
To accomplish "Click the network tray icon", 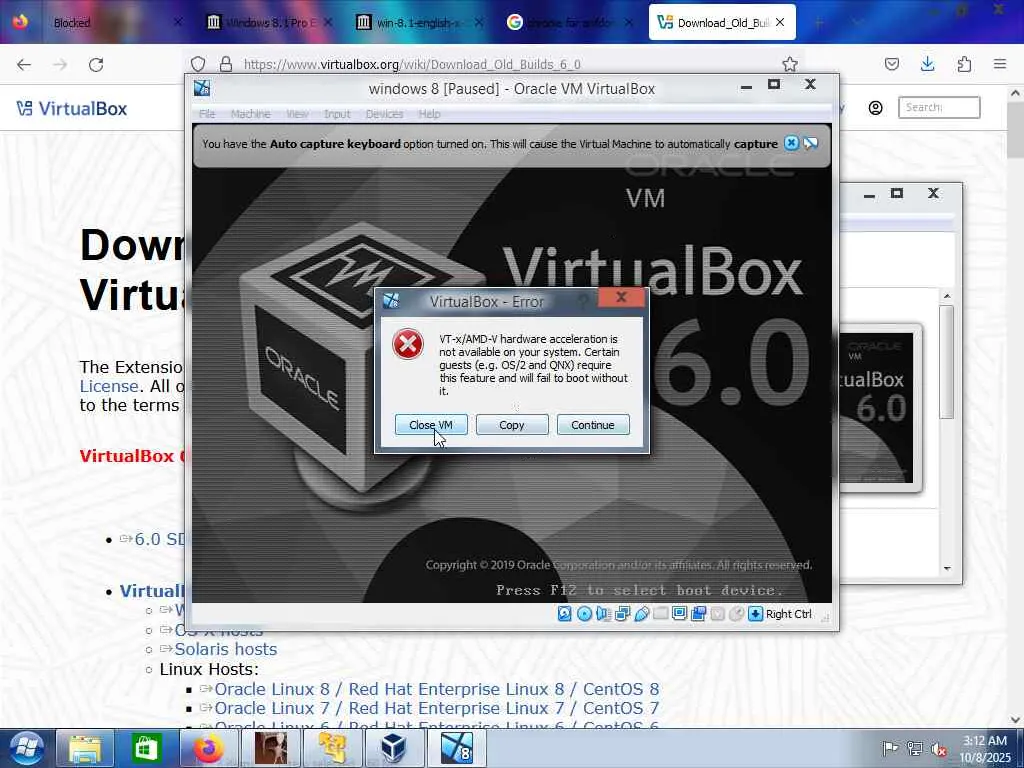I will 915,749.
